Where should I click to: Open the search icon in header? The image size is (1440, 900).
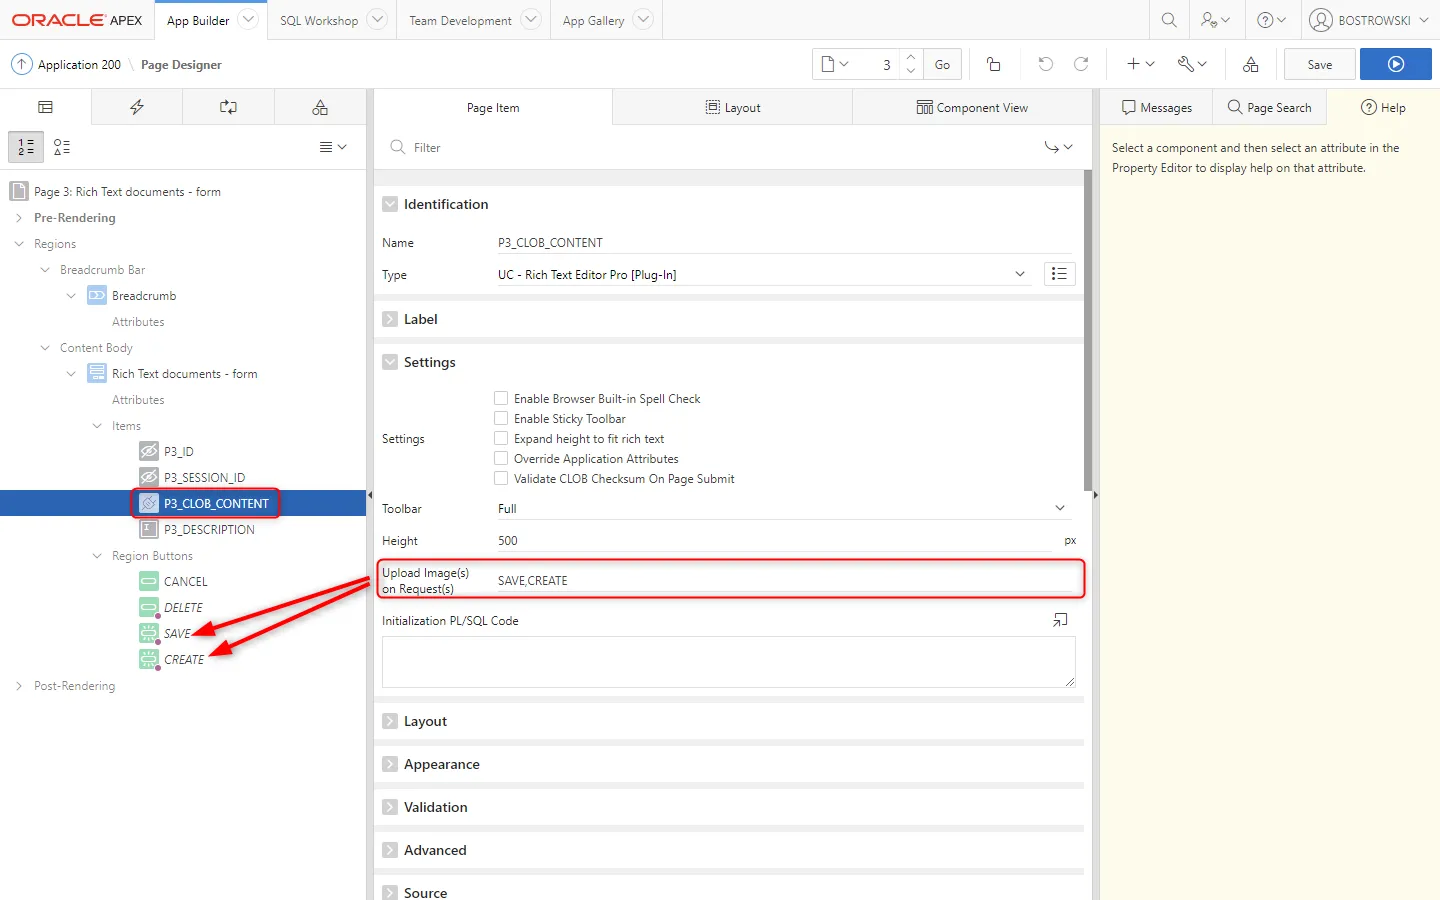coord(1168,20)
